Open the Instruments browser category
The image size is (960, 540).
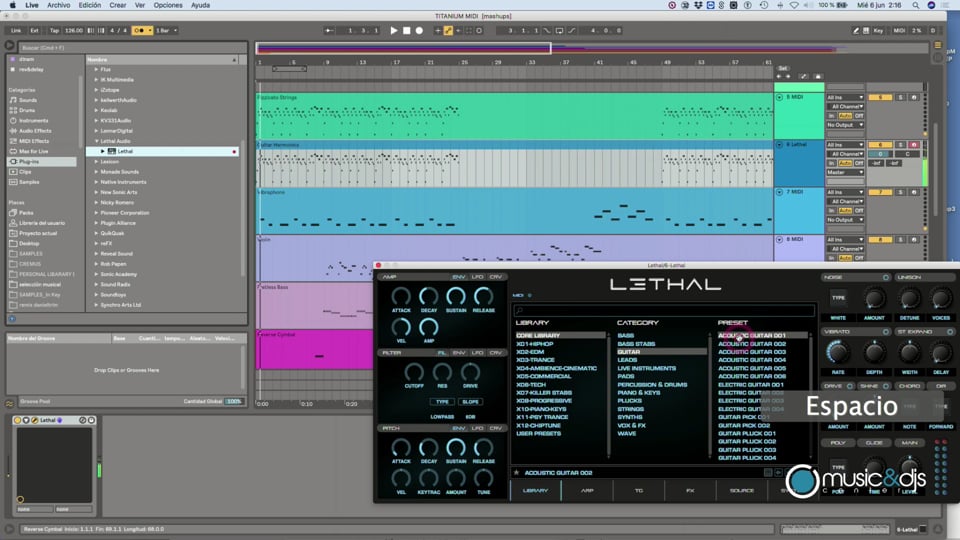click(33, 121)
